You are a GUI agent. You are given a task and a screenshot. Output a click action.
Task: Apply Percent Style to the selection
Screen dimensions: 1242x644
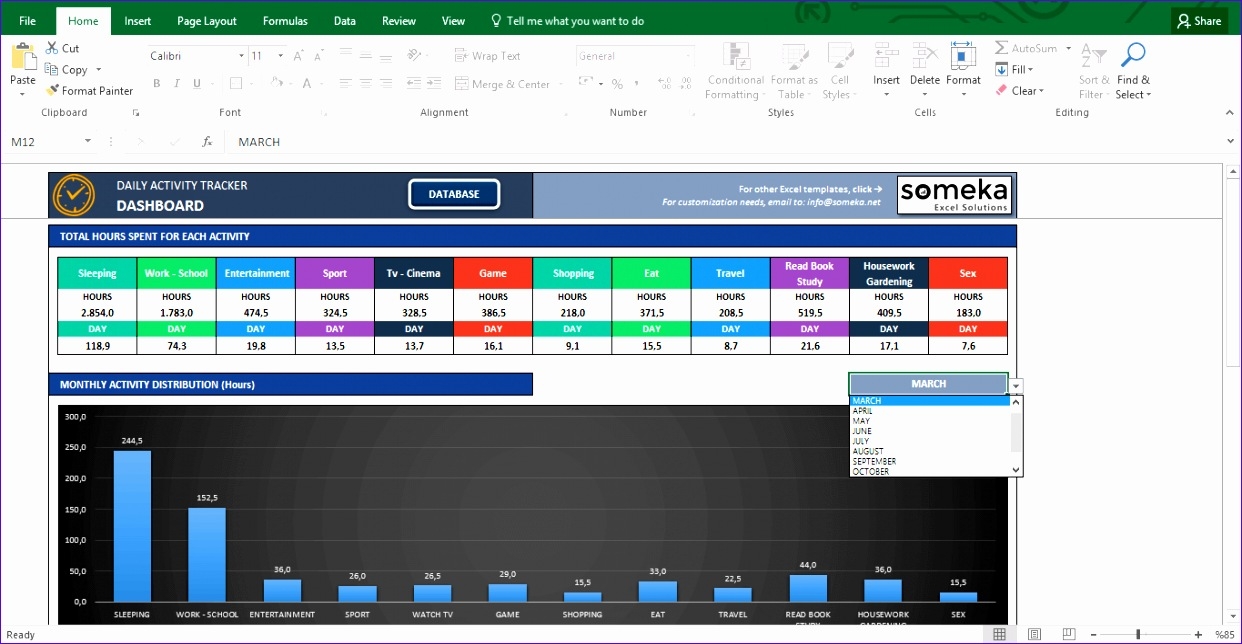click(x=618, y=84)
